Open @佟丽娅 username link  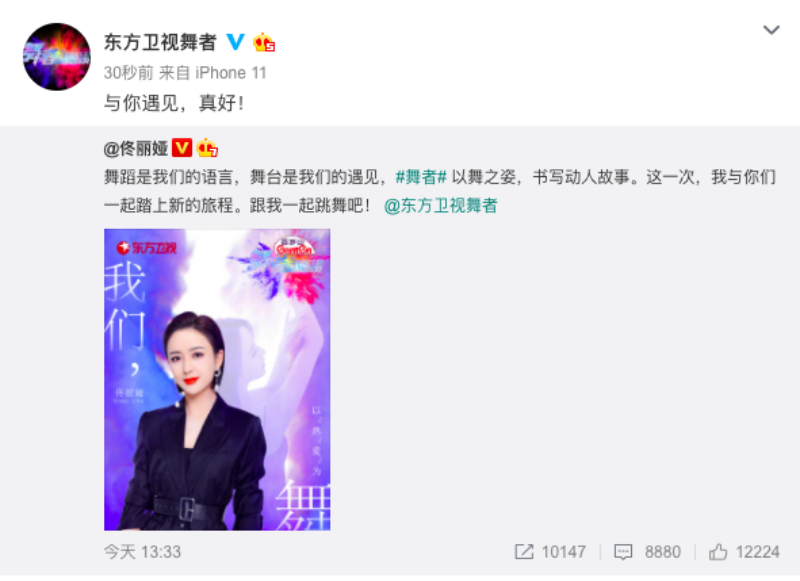(136, 148)
